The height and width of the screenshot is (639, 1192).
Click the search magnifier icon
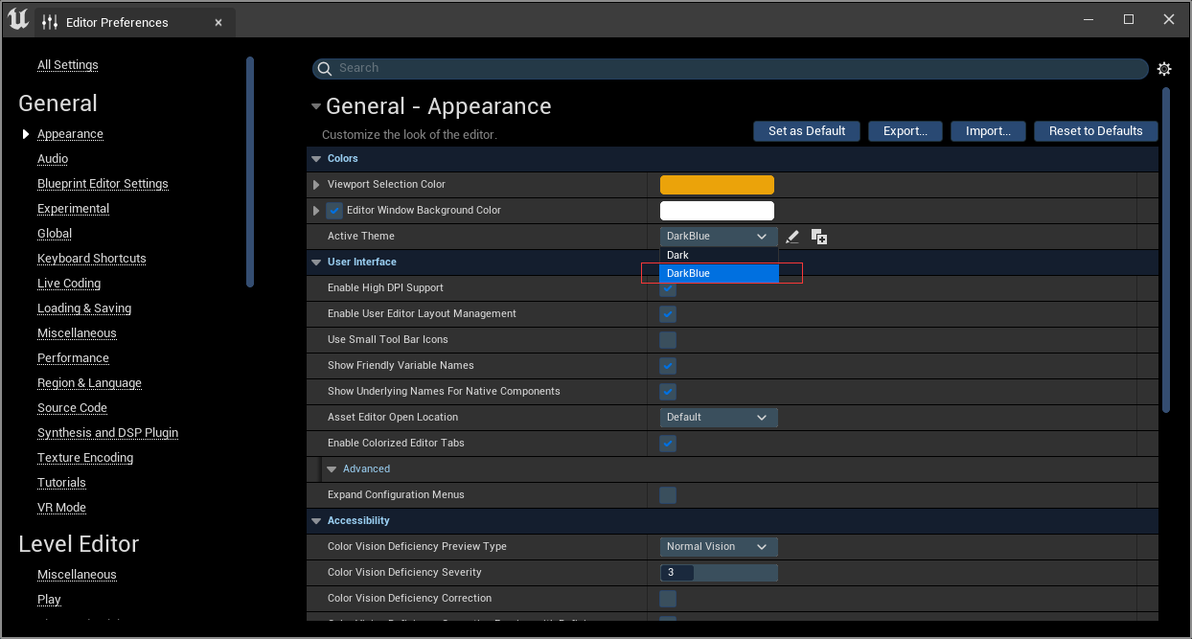pos(324,68)
